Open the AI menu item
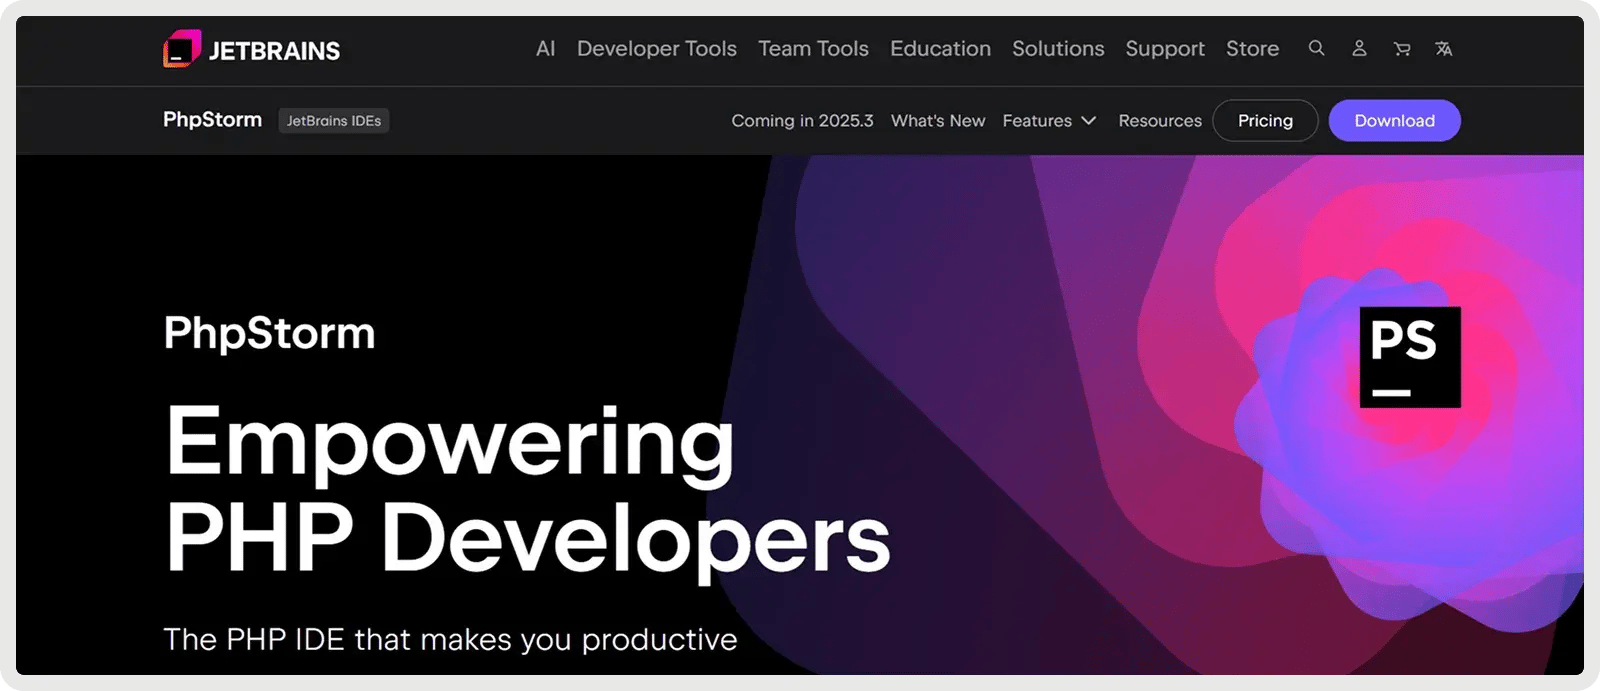1600x691 pixels. pyautogui.click(x=545, y=48)
